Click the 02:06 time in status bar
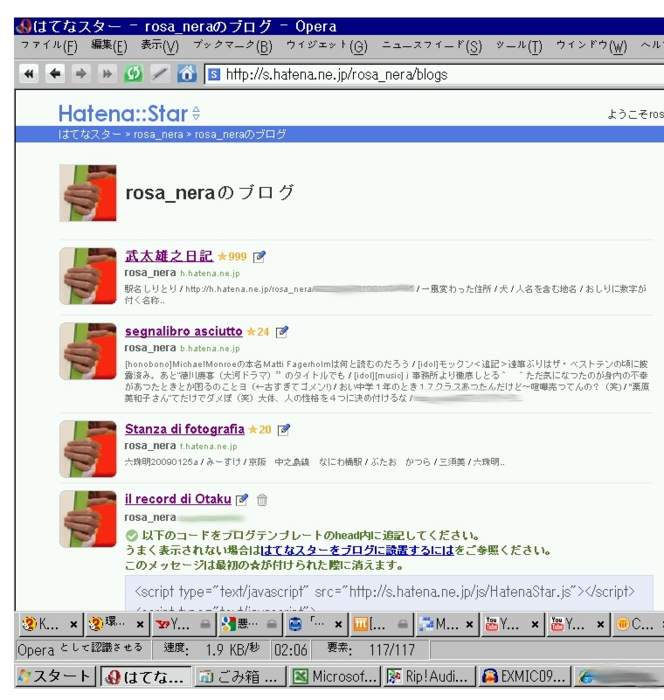The width and height of the screenshot is (664, 700). pos(291,650)
